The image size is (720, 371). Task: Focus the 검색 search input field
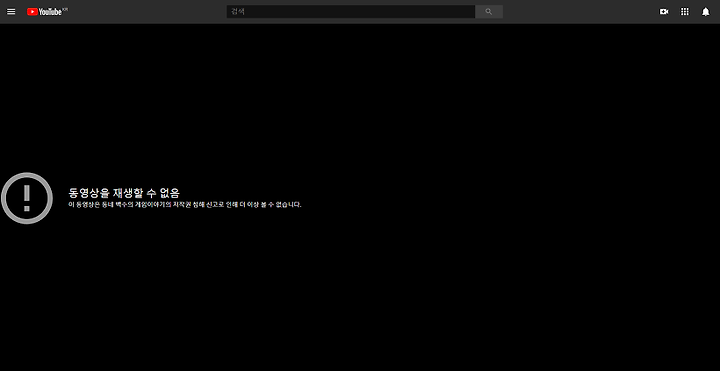pos(351,11)
